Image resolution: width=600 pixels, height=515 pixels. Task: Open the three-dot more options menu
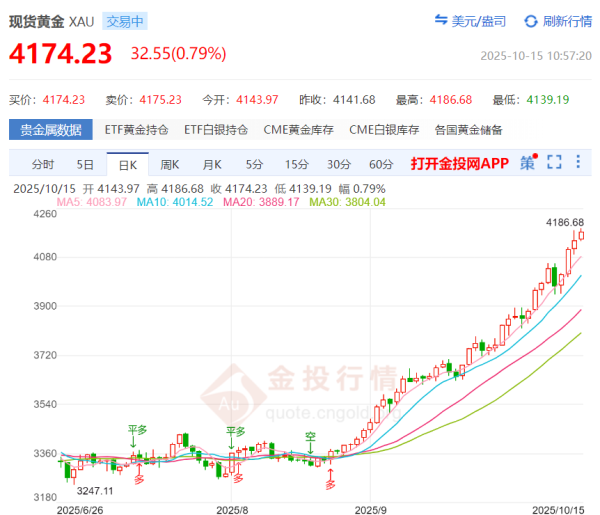579,163
